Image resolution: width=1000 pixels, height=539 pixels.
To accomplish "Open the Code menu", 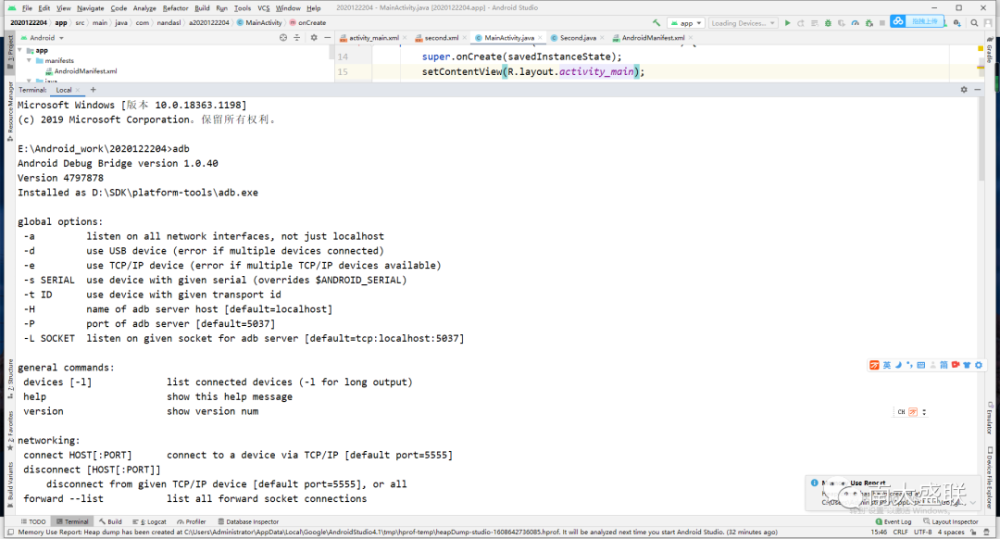I will 119,8.
